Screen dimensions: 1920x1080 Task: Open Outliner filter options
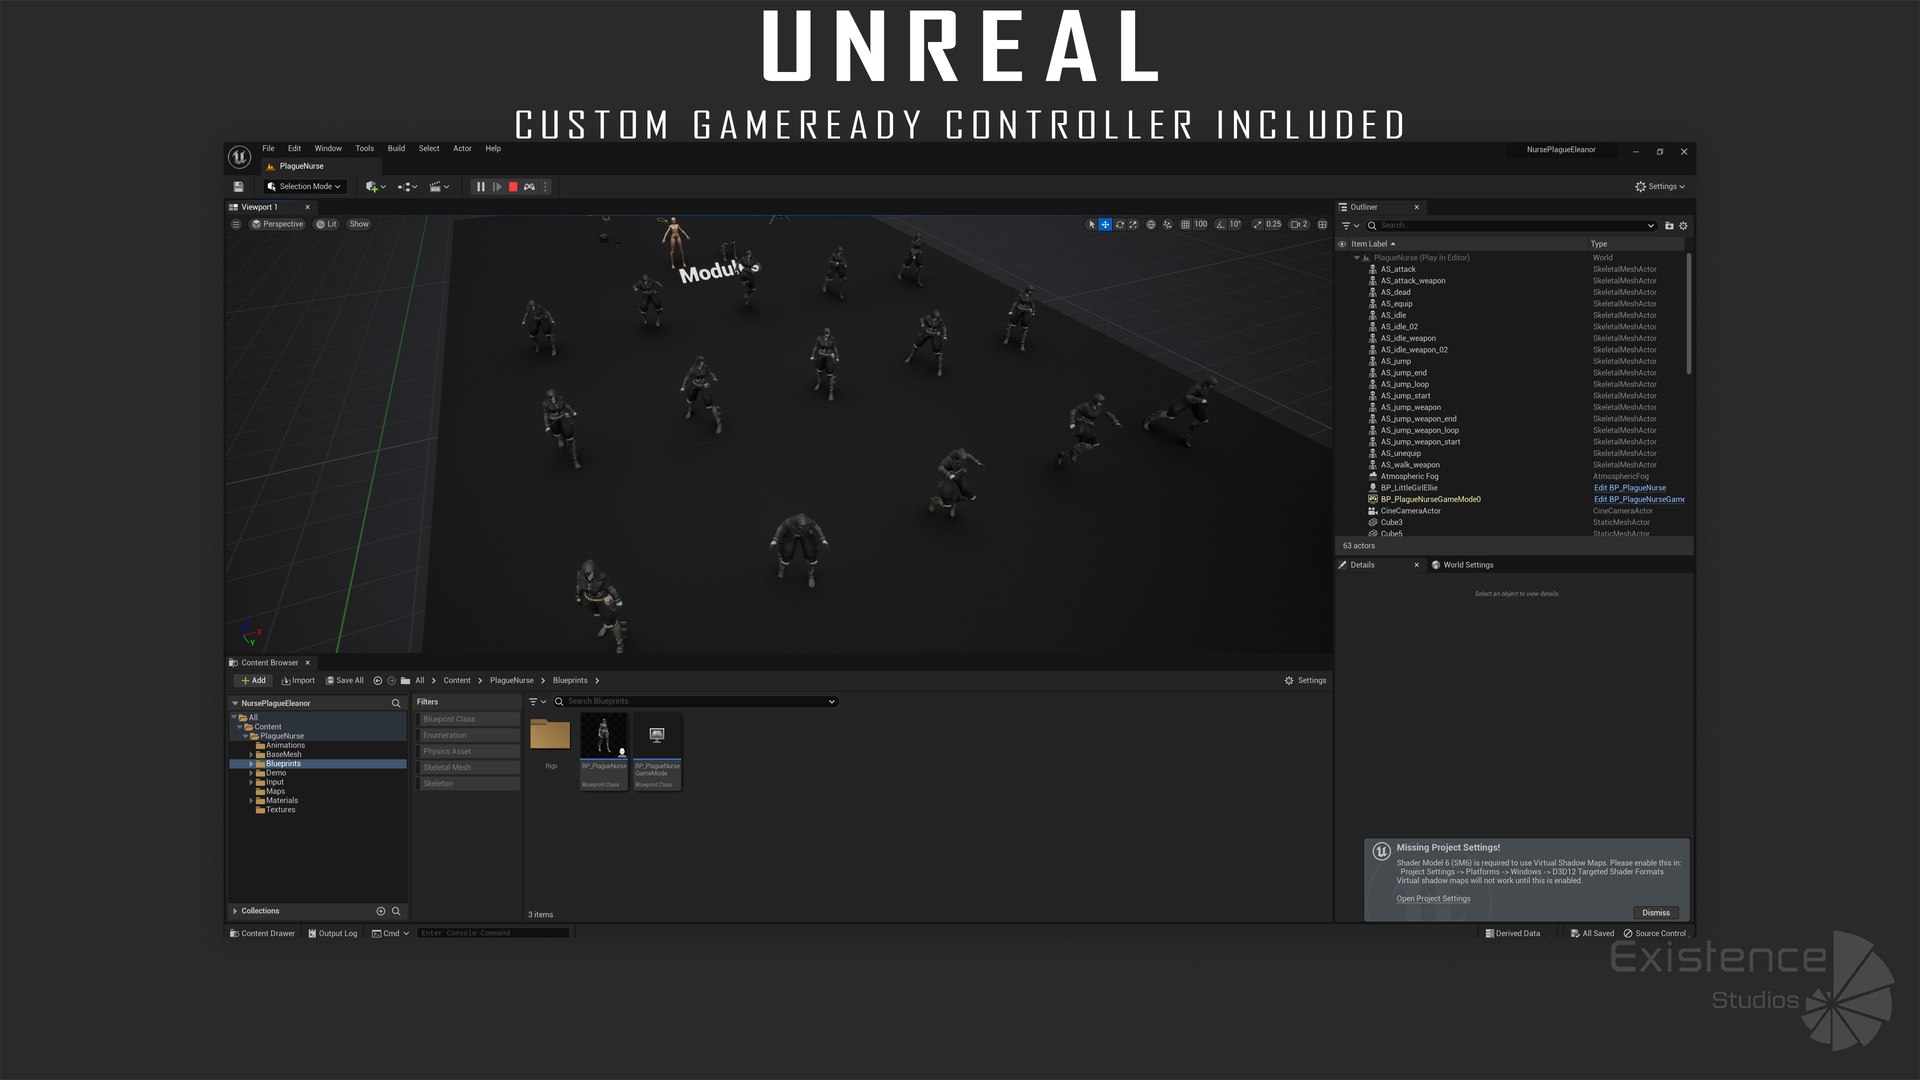(1350, 226)
